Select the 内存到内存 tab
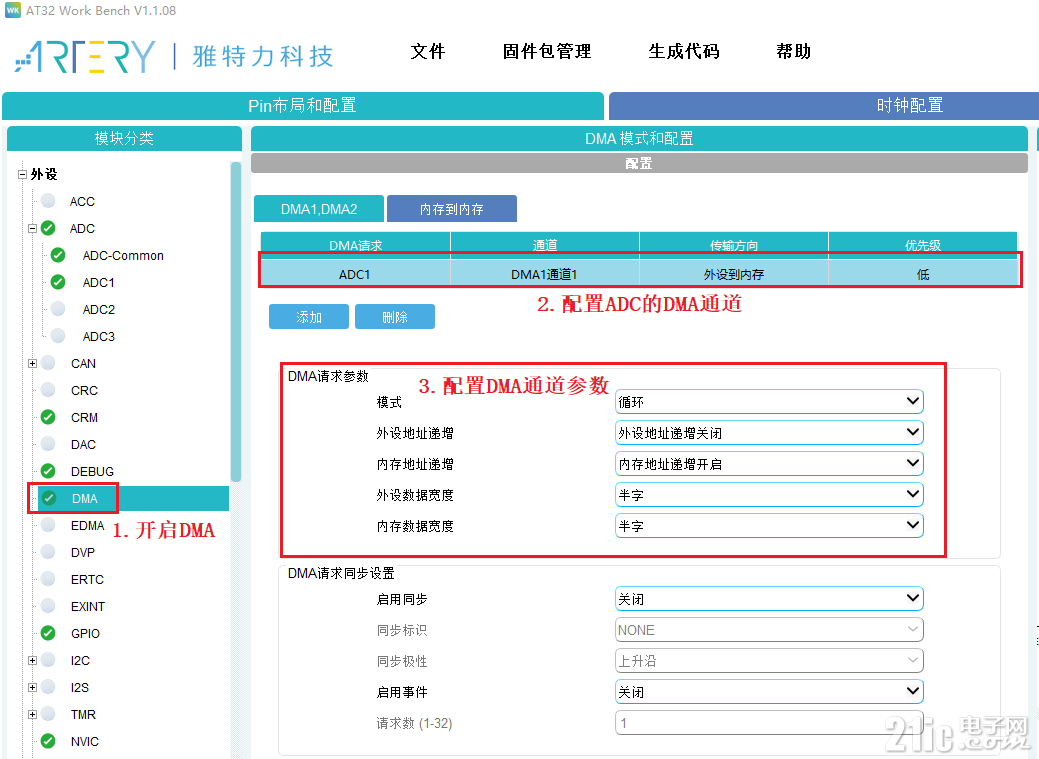The height and width of the screenshot is (759, 1039). click(452, 209)
